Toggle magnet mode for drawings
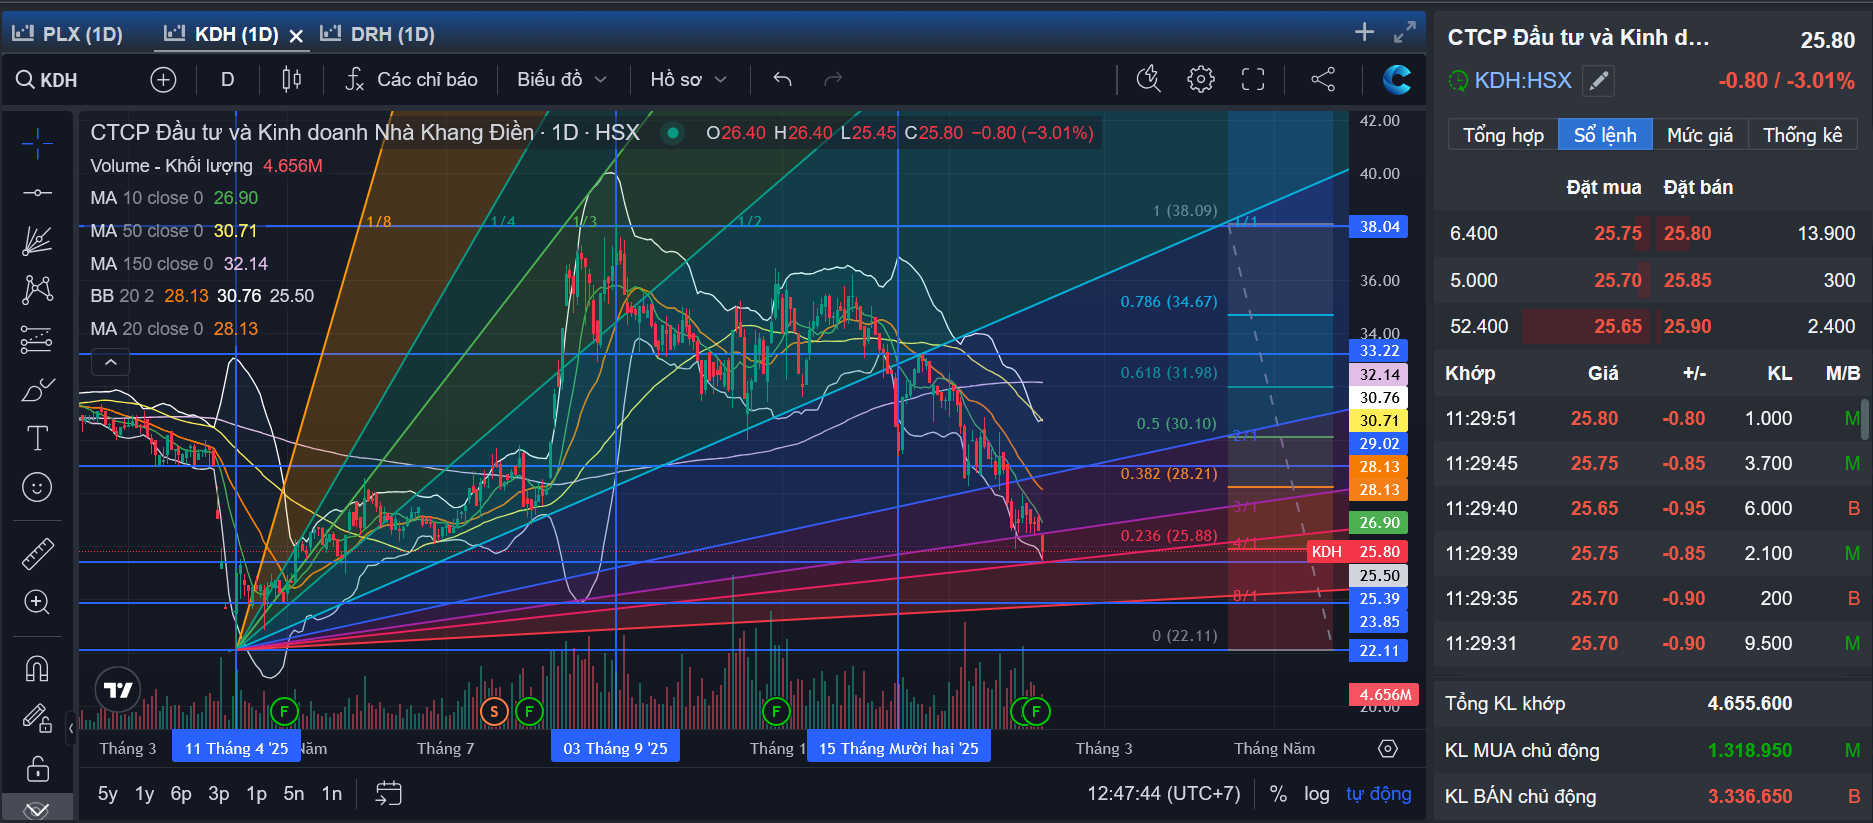The height and width of the screenshot is (823, 1873). (37, 668)
